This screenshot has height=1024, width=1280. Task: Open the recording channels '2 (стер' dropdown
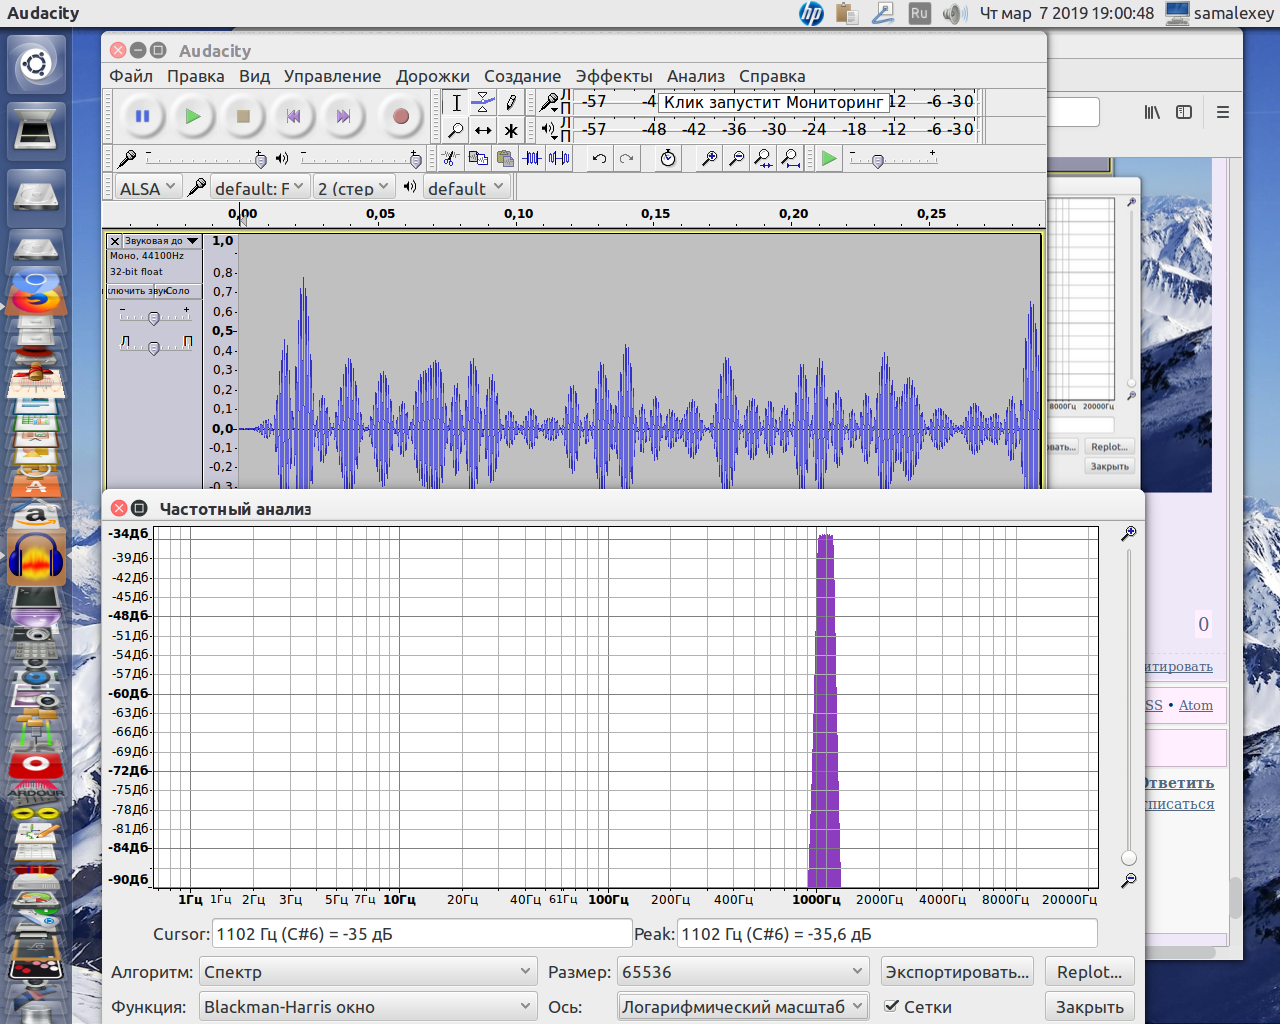pos(353,188)
